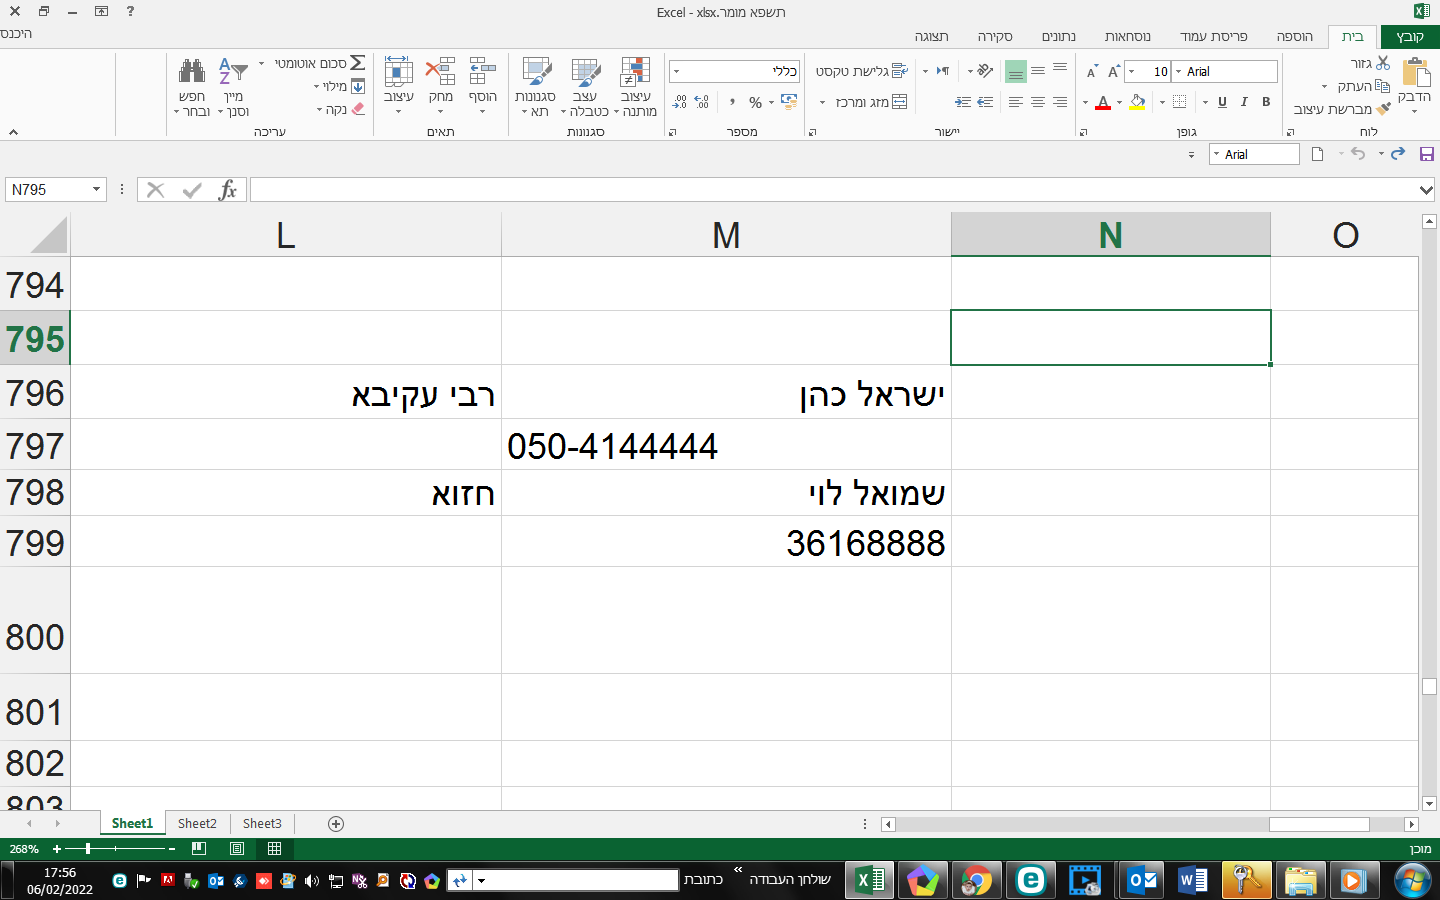Open the Name Box dropdown arrow
This screenshot has width=1440, height=900.
pyautogui.click(x=96, y=189)
